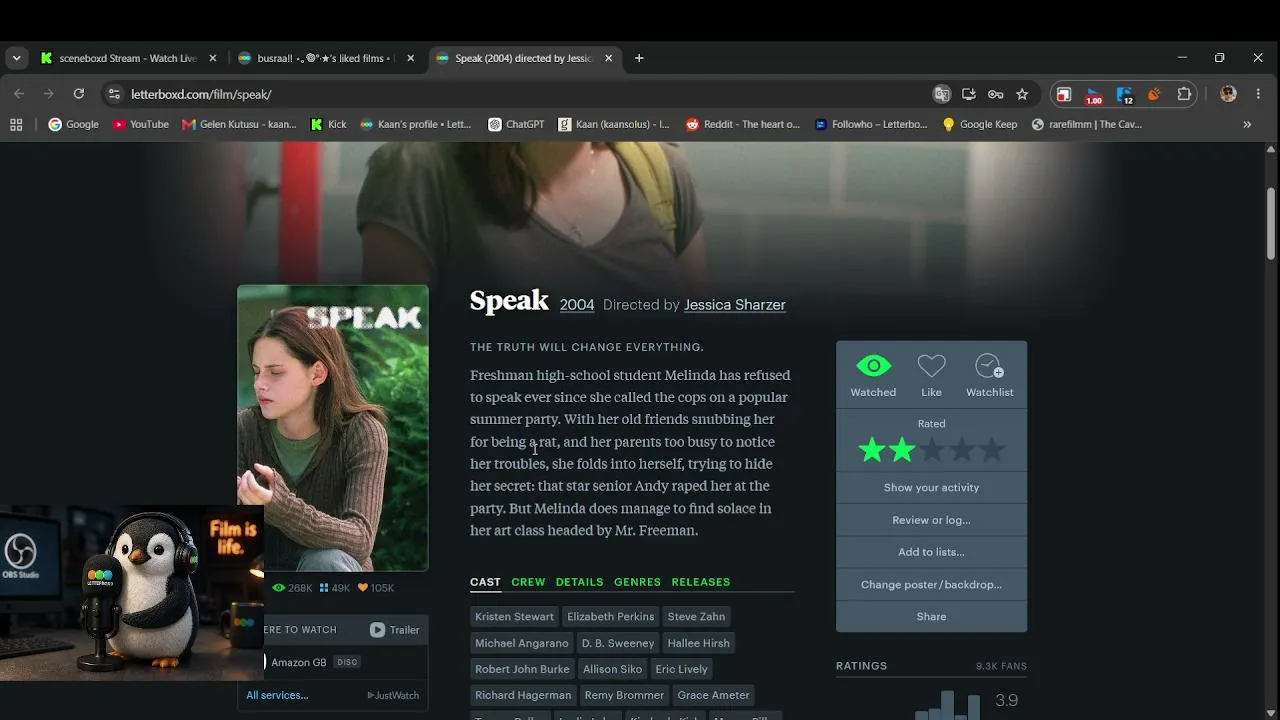Image resolution: width=1280 pixels, height=720 pixels.
Task: Click the Google Translate icon
Action: (x=941, y=94)
